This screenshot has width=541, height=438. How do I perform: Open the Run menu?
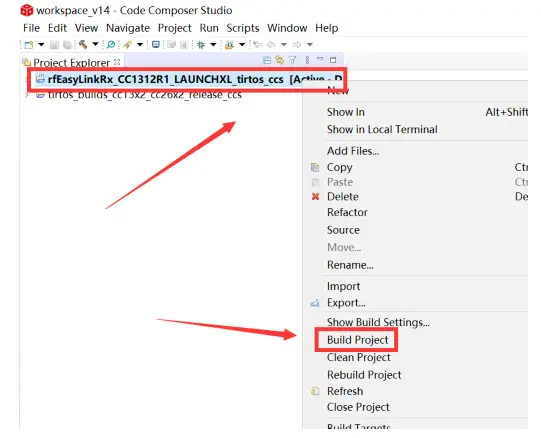tap(209, 28)
